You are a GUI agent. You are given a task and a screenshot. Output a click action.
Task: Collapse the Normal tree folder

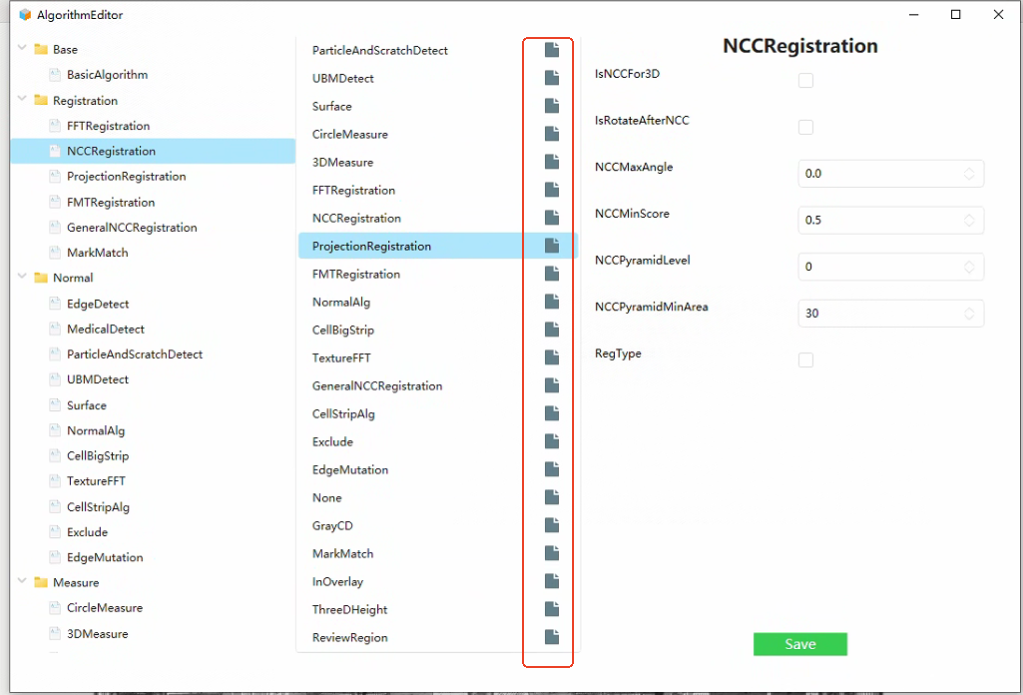(22, 276)
